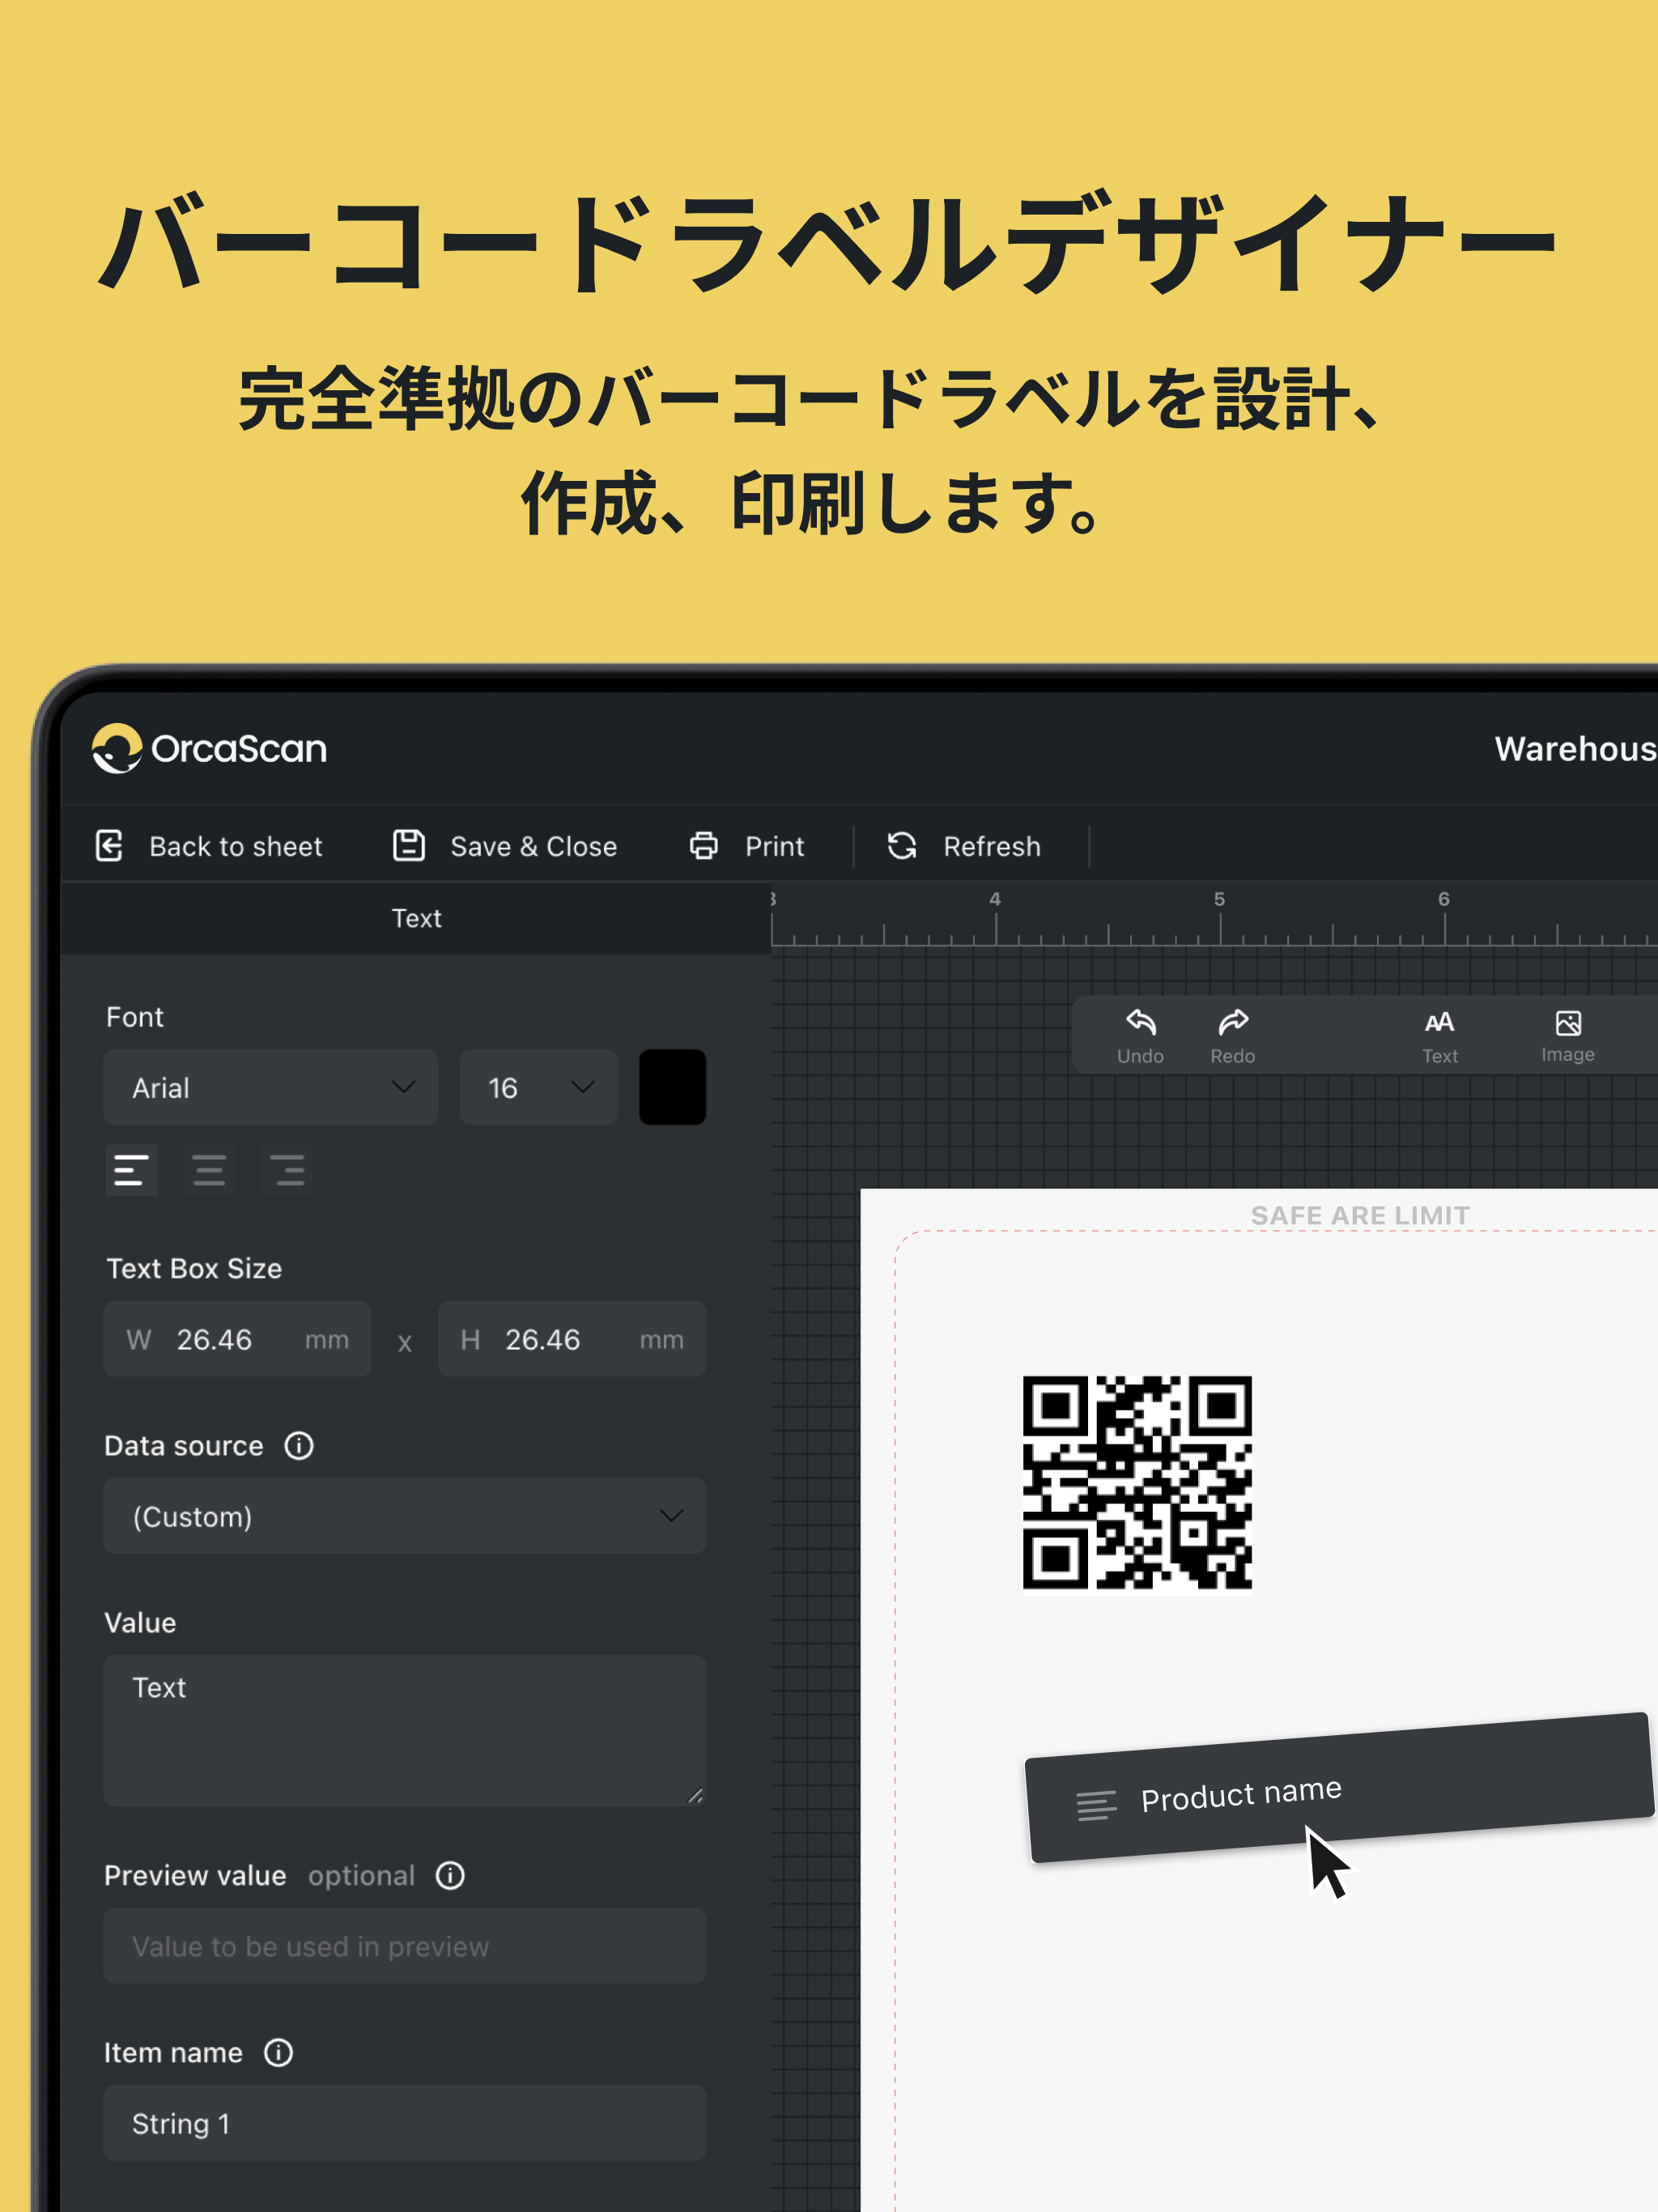Open the font size 16 dropdown
The image size is (1658, 2212).
coord(538,1087)
